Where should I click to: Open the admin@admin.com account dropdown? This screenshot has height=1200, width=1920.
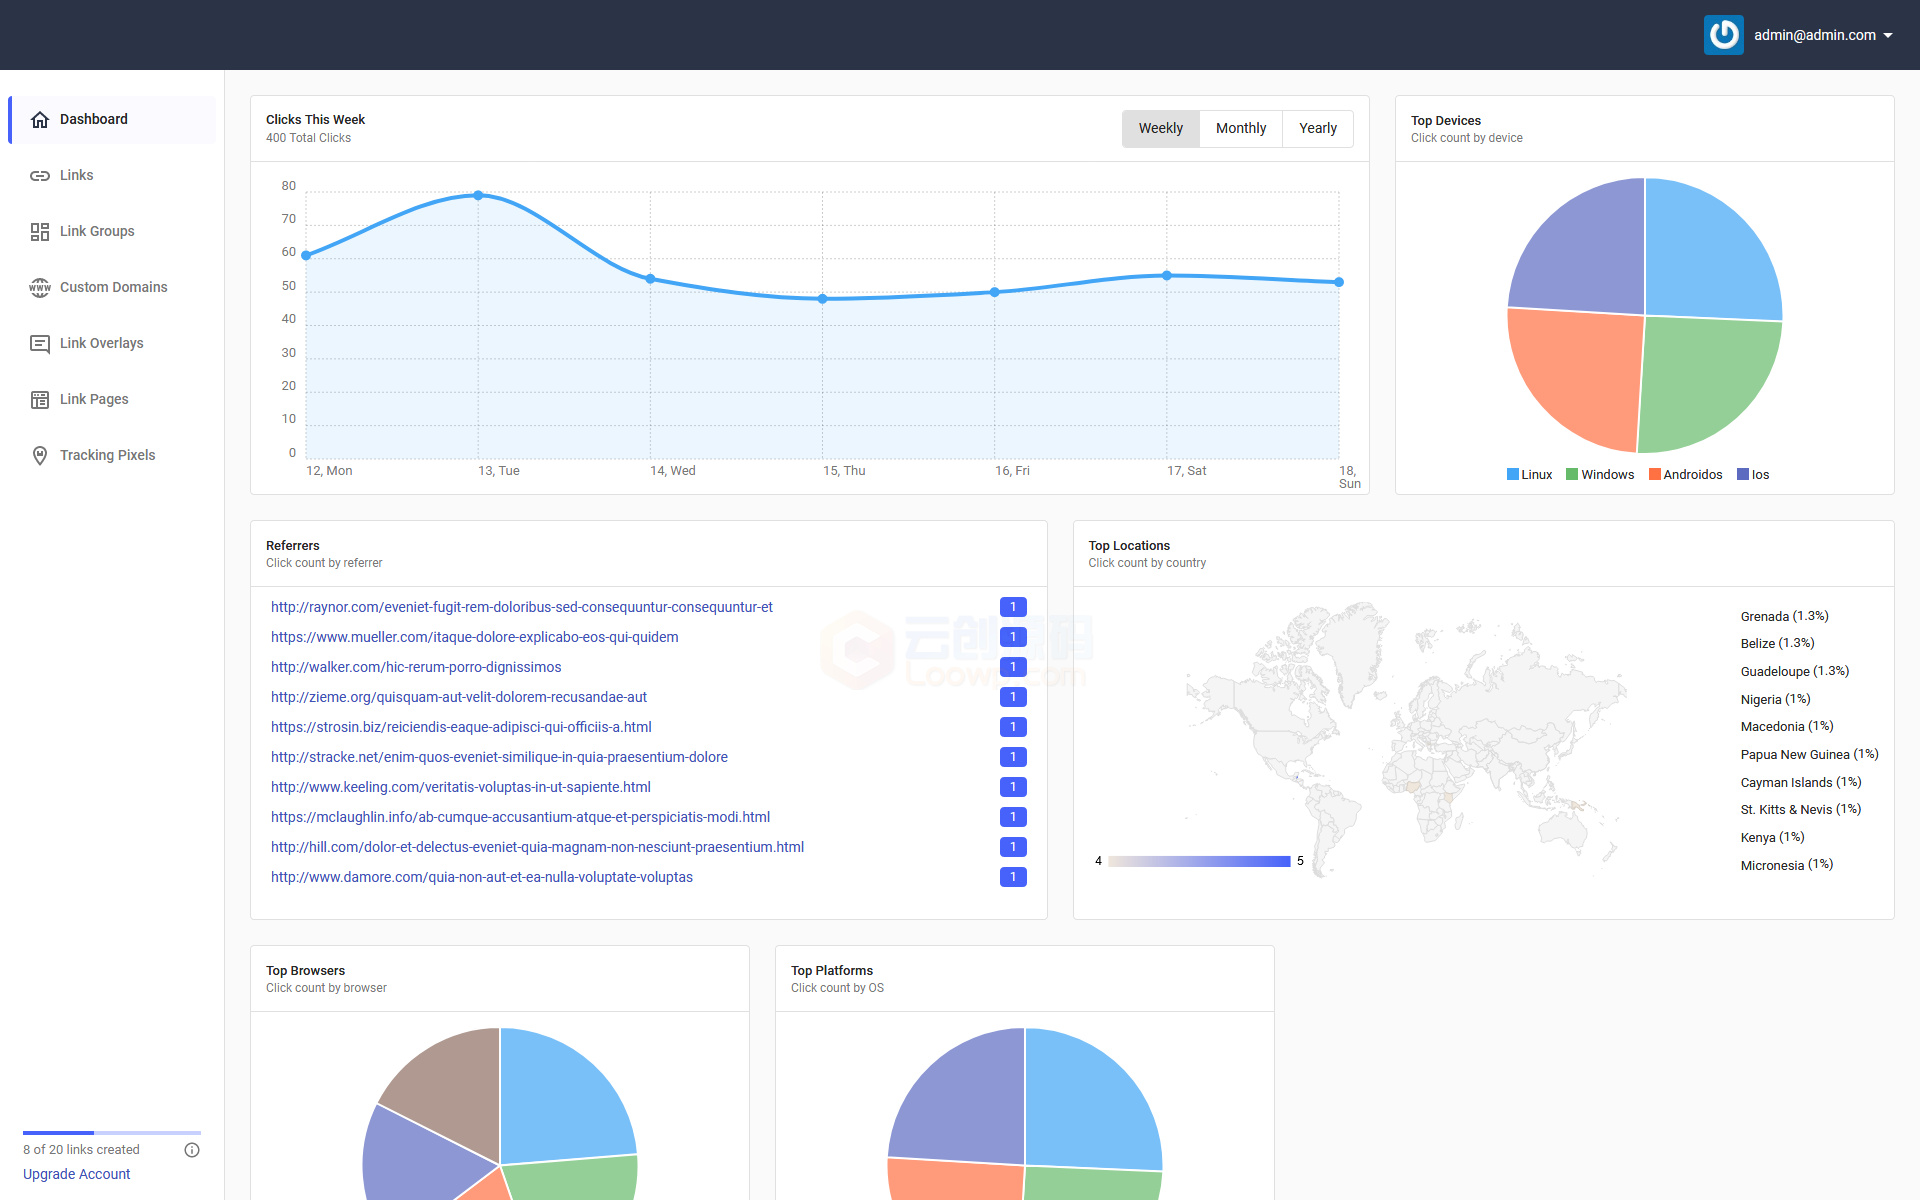pos(1824,35)
